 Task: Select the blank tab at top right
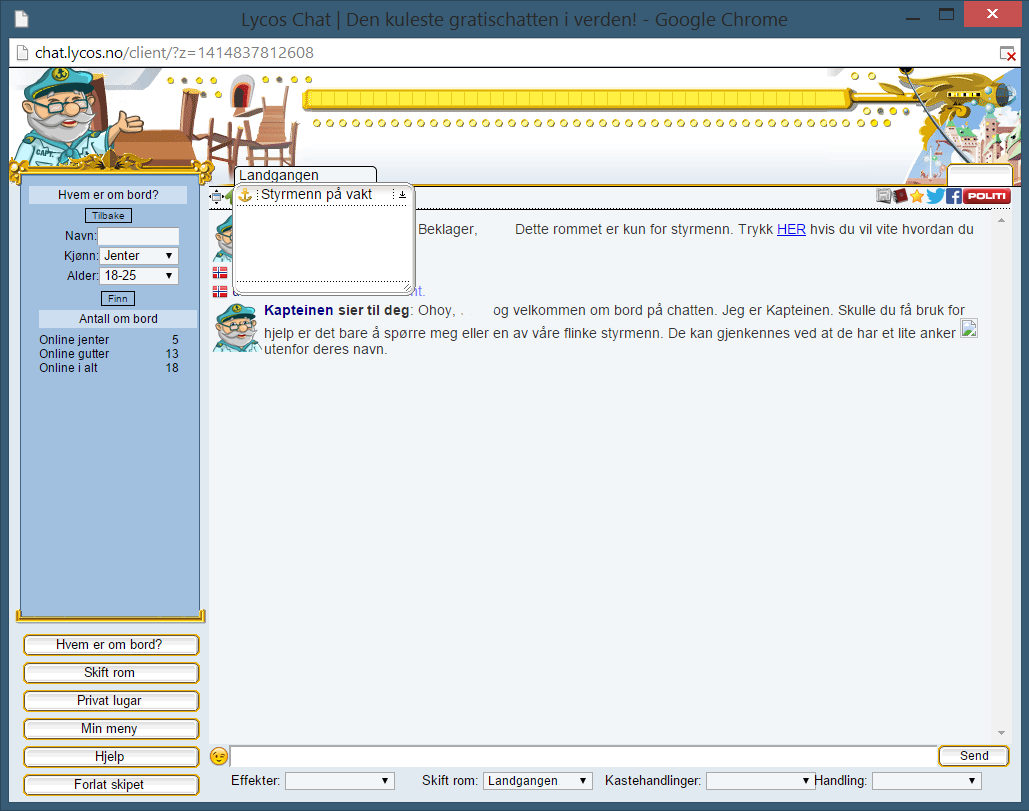pyautogui.click(x=980, y=175)
